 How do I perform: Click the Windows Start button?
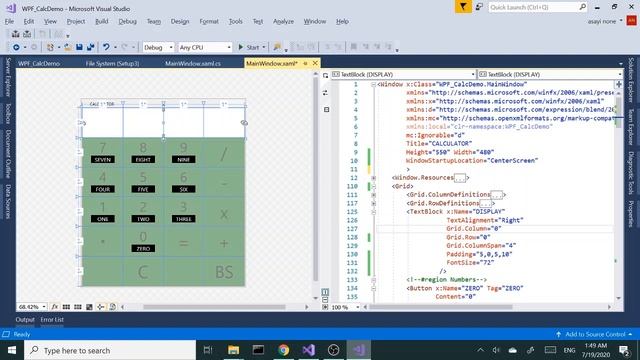point(12,350)
